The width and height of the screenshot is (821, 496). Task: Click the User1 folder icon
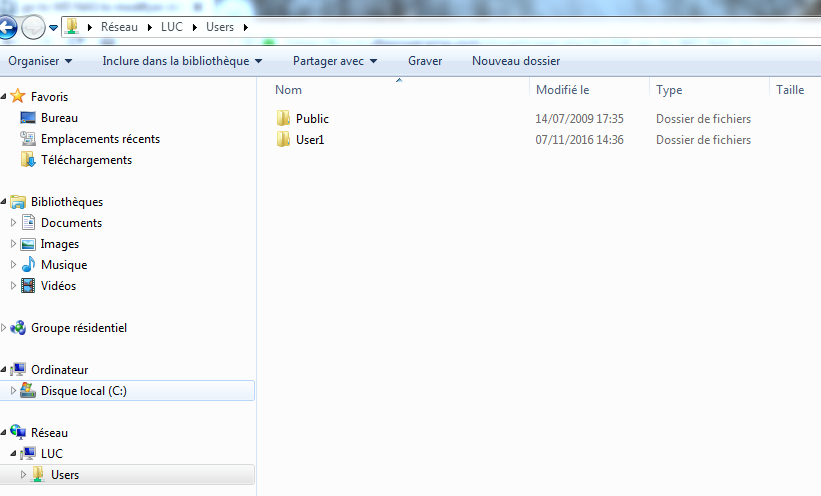pyautogui.click(x=283, y=140)
